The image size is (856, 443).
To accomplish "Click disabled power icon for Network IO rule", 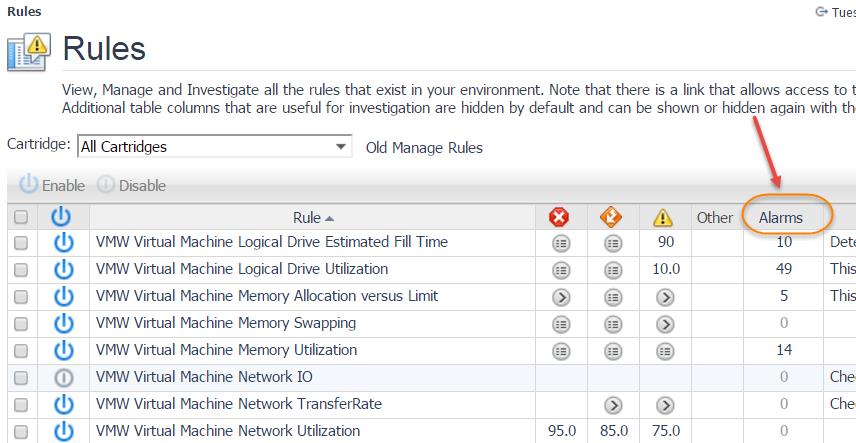I will pos(64,377).
